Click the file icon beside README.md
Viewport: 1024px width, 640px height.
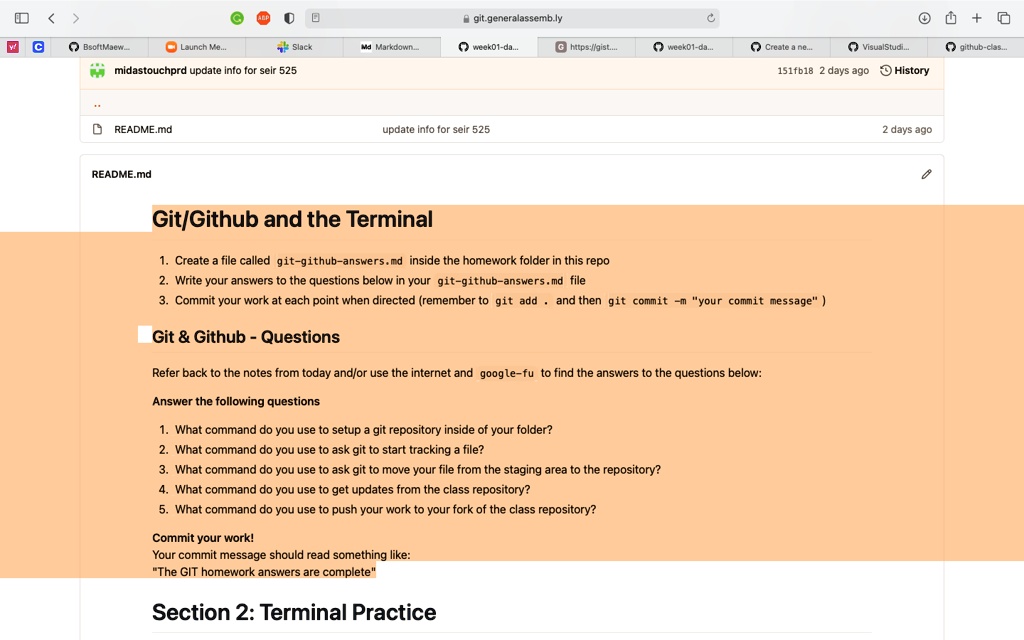[97, 129]
